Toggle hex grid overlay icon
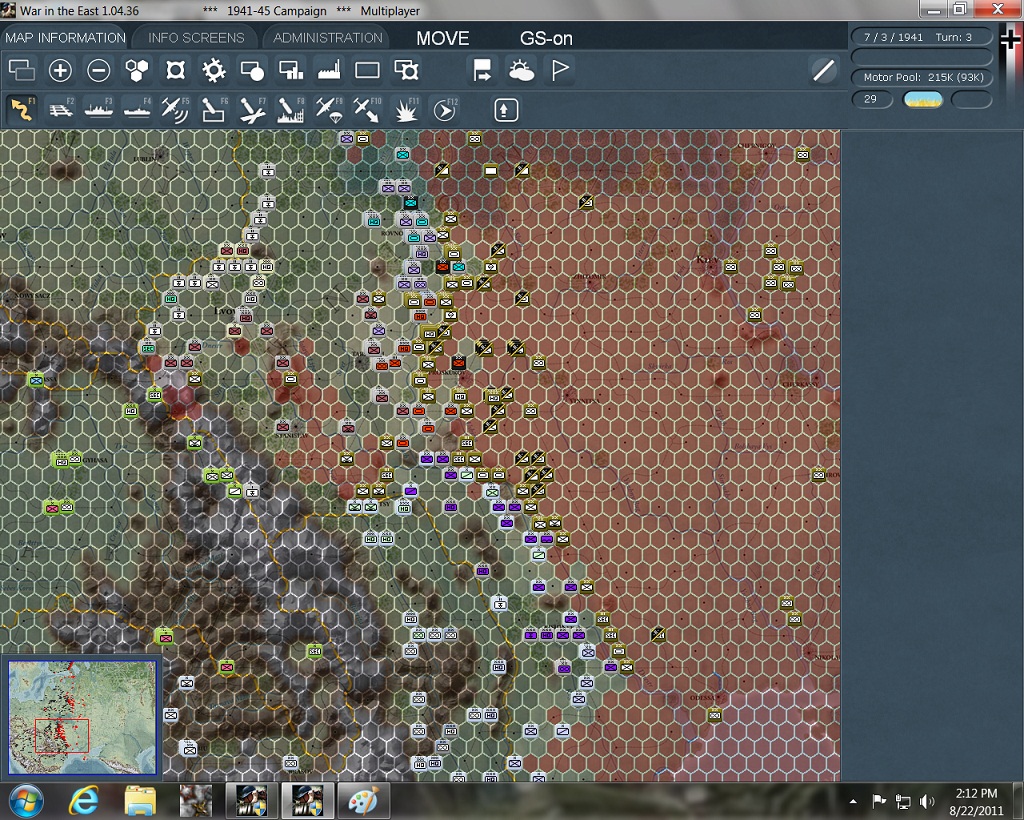Image resolution: width=1024 pixels, height=820 pixels. pyautogui.click(x=137, y=70)
